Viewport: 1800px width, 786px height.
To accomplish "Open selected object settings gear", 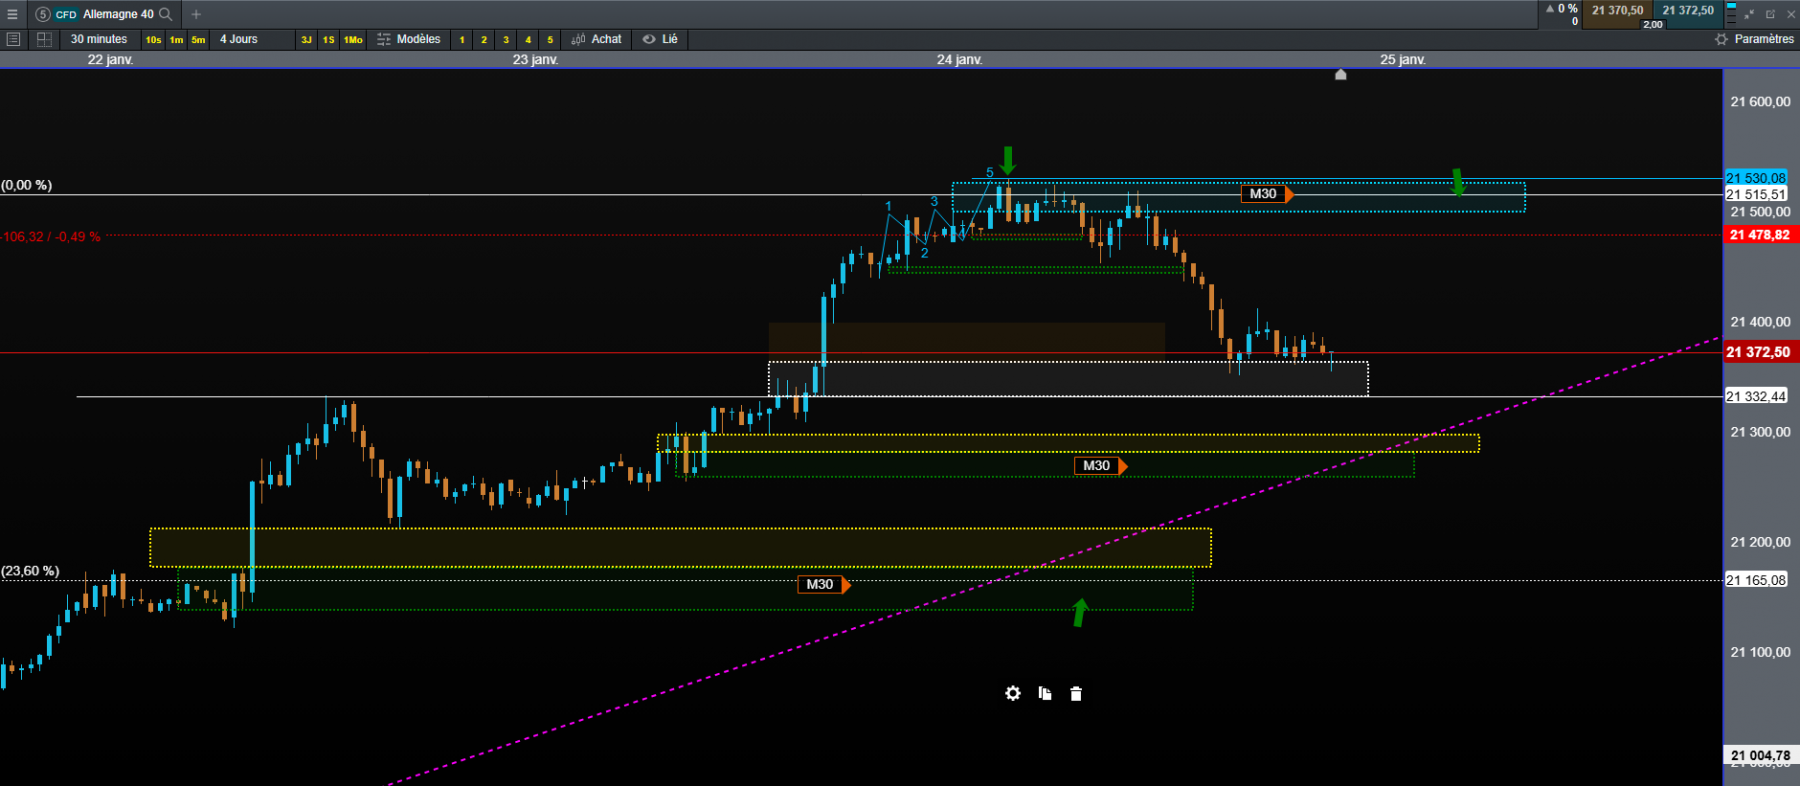I will point(1013,693).
